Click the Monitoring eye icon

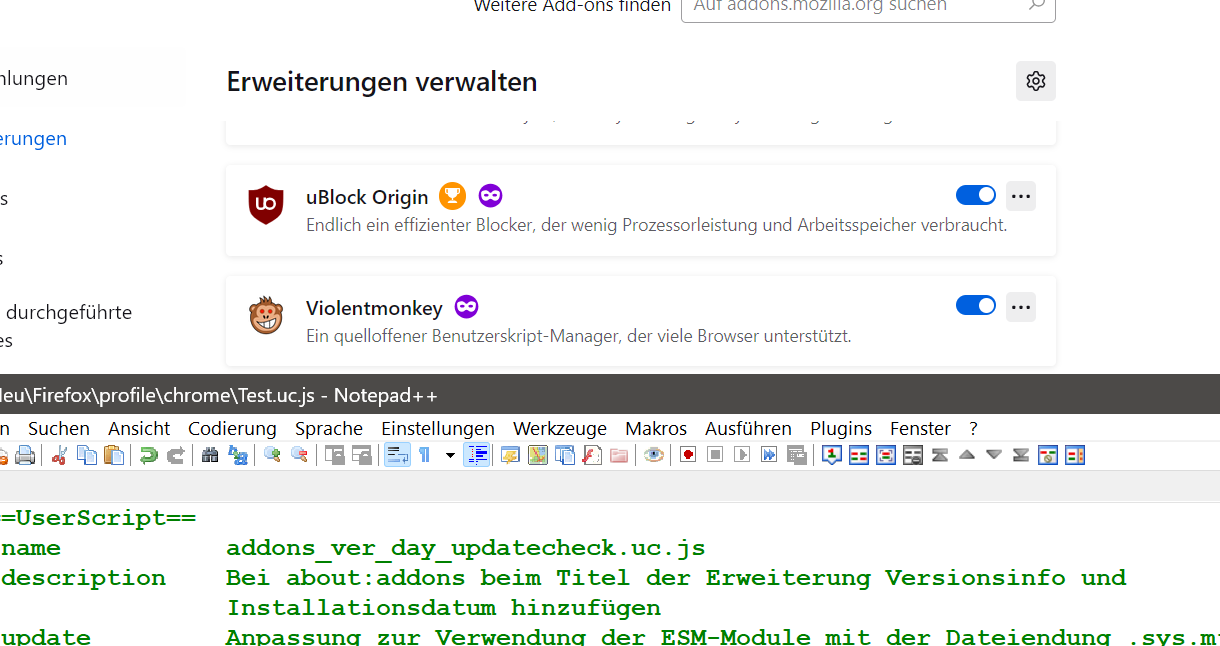pos(654,455)
